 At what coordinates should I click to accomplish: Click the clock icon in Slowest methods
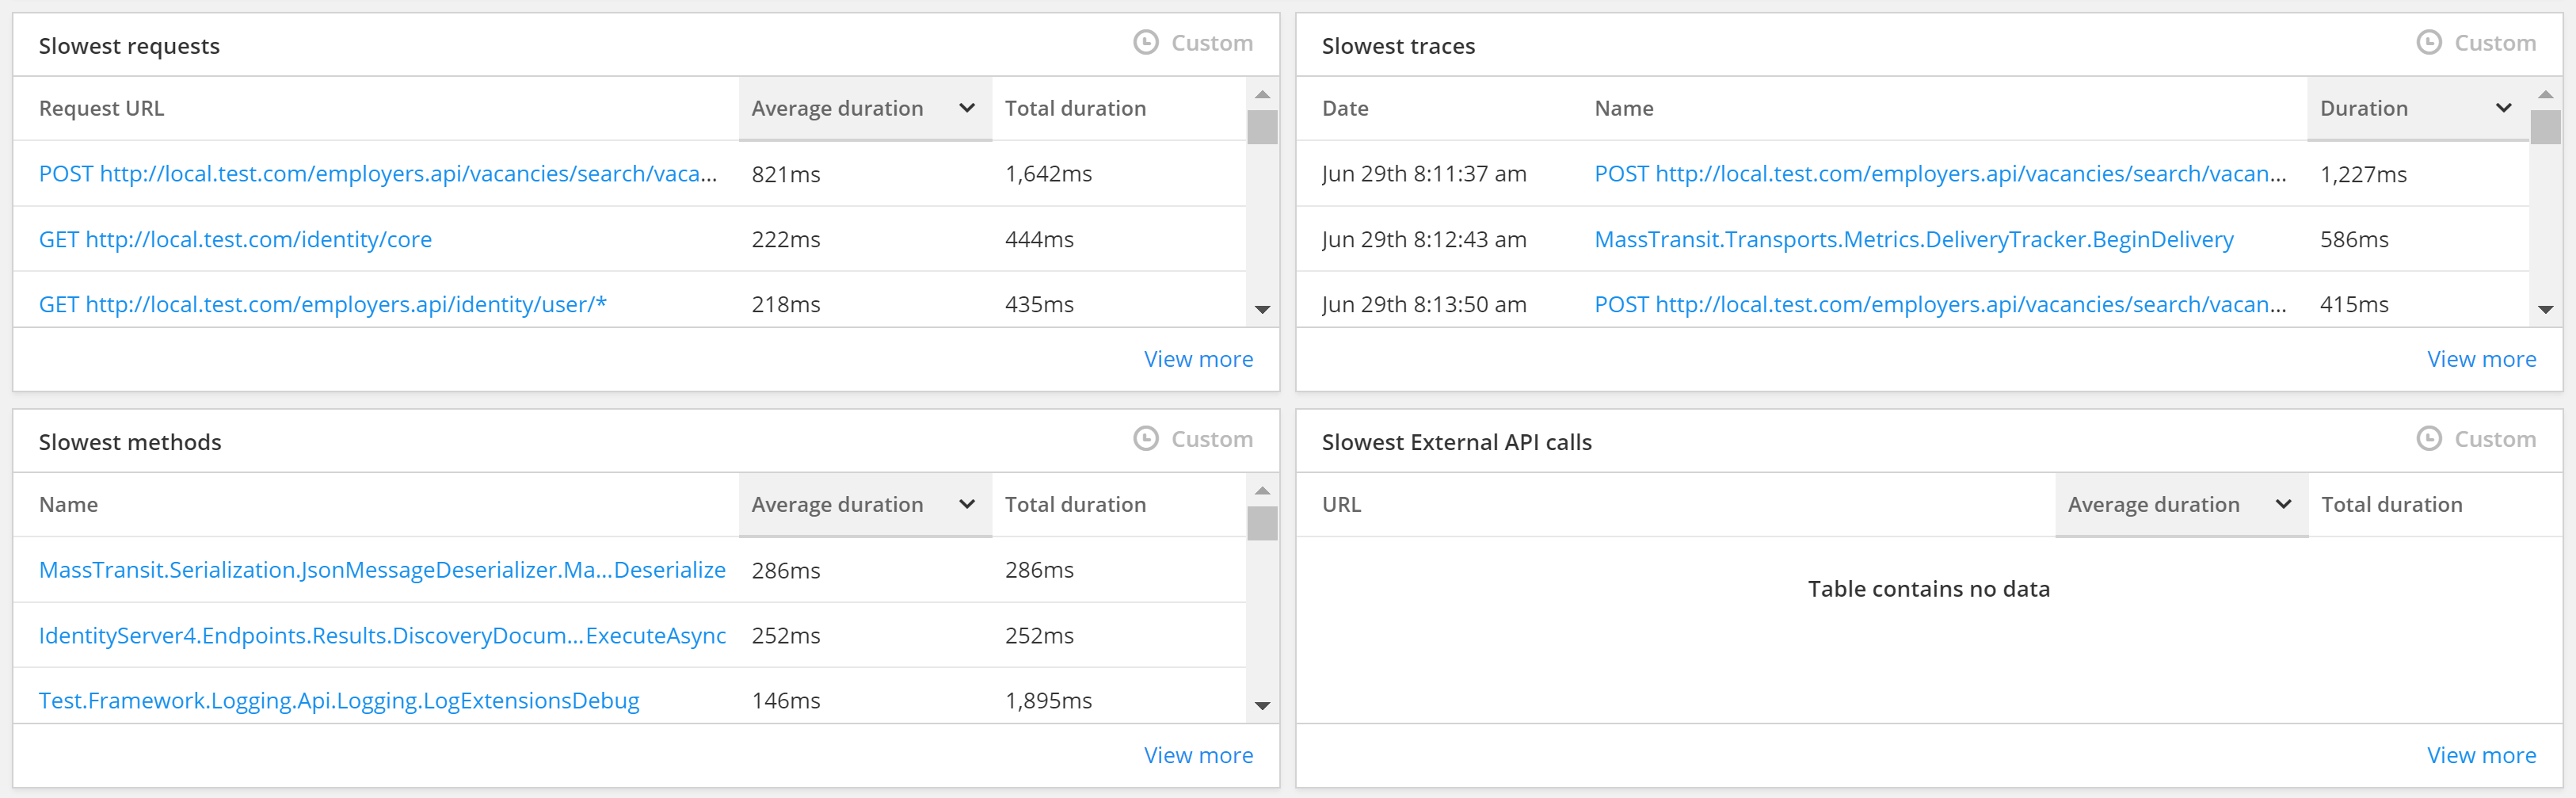tap(1145, 438)
